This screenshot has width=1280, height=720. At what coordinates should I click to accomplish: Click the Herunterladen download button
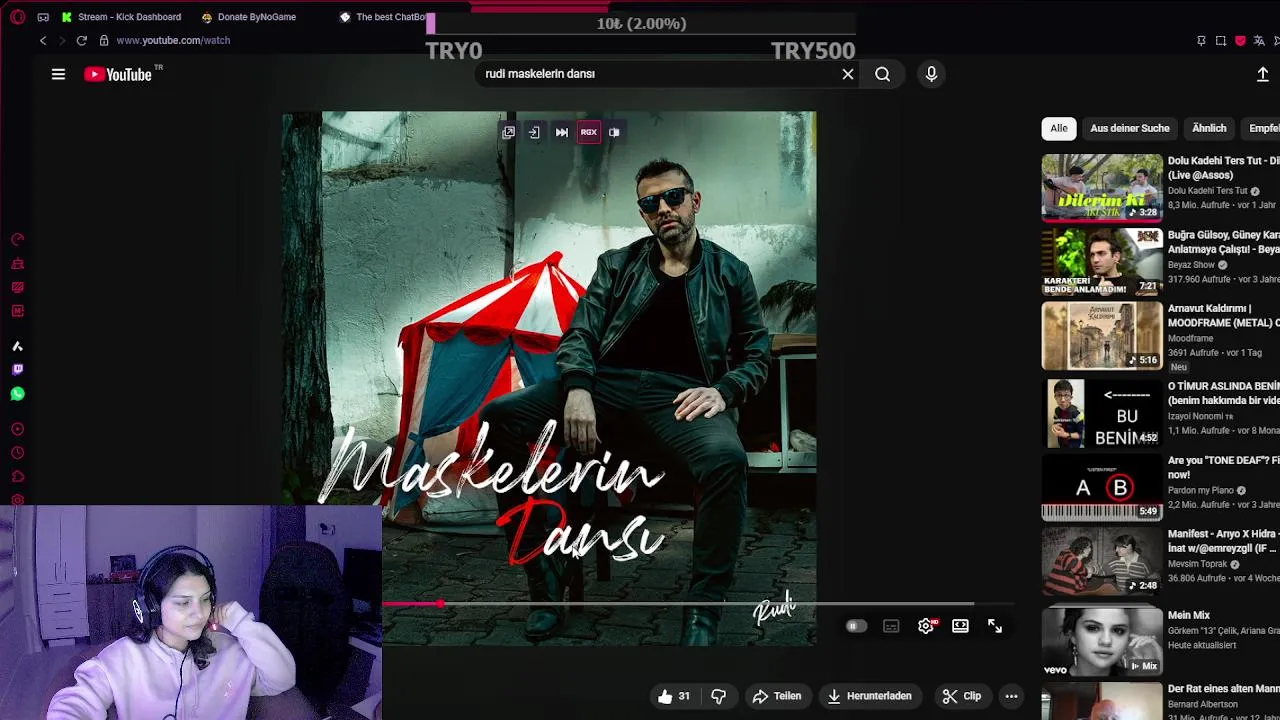(869, 696)
